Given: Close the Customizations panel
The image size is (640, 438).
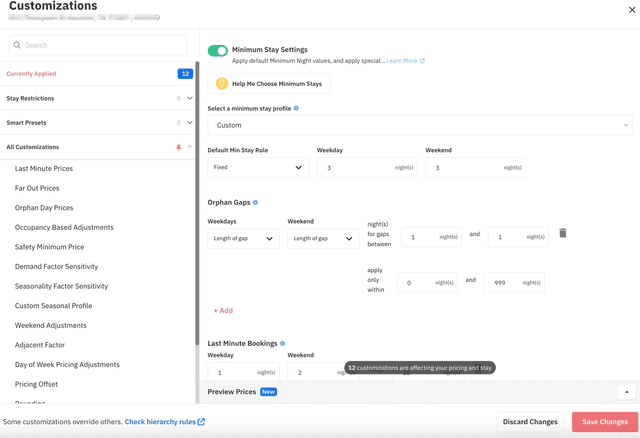Looking at the screenshot, I should pos(631,10).
